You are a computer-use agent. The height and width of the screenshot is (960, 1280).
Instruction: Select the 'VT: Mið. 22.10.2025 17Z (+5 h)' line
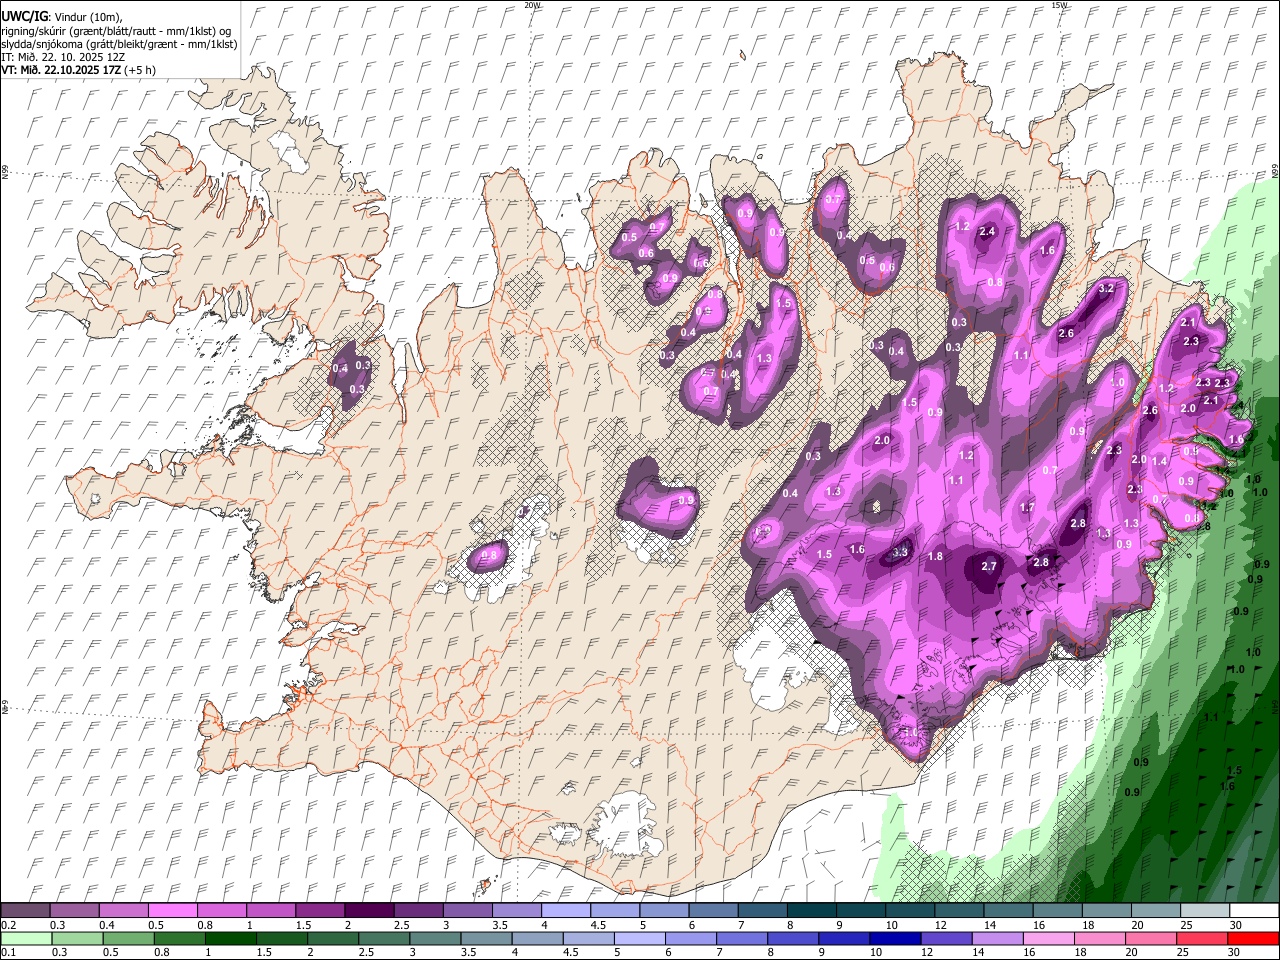coord(78,71)
